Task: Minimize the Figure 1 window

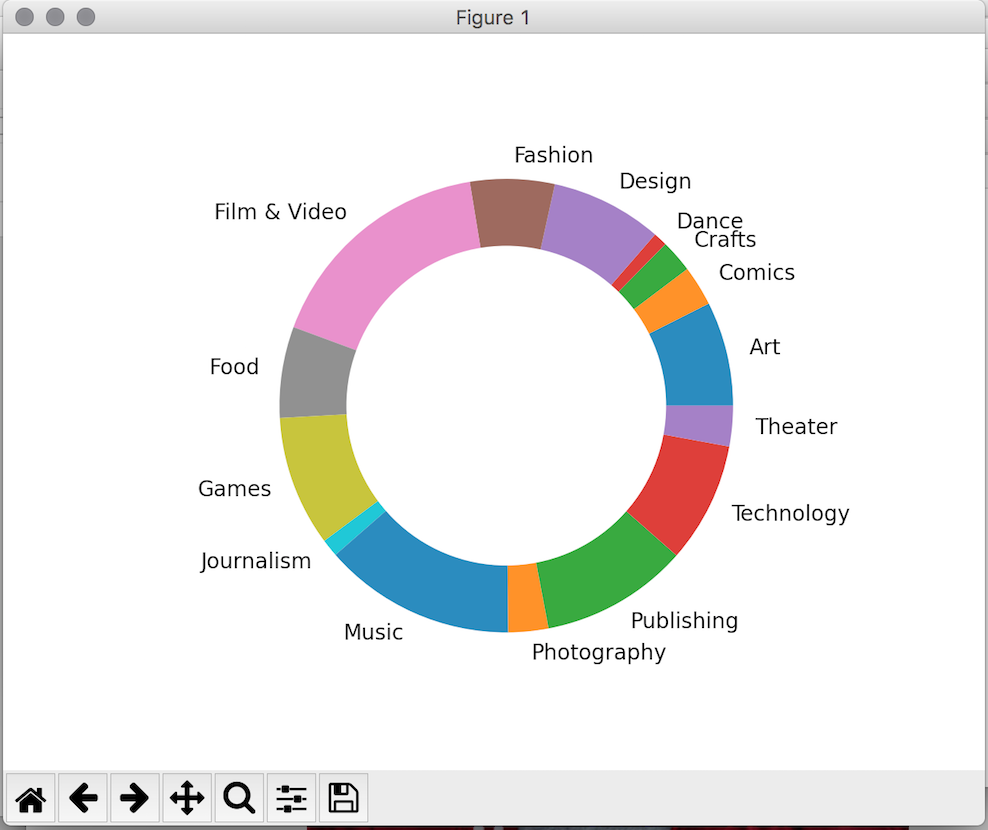Action: [x=55, y=17]
